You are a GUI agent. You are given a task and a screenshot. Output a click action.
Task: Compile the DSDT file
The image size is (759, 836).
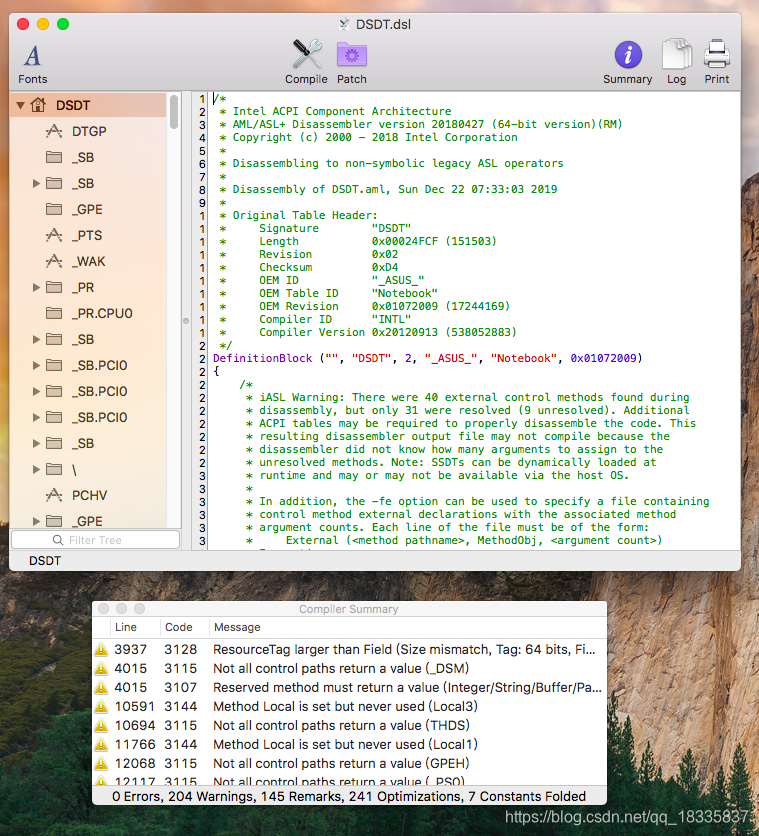tap(306, 62)
